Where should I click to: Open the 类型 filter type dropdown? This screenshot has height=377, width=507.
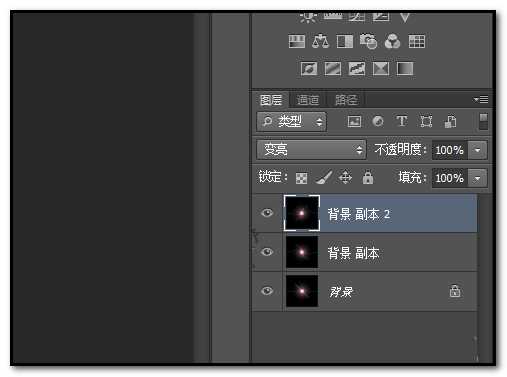click(x=291, y=121)
